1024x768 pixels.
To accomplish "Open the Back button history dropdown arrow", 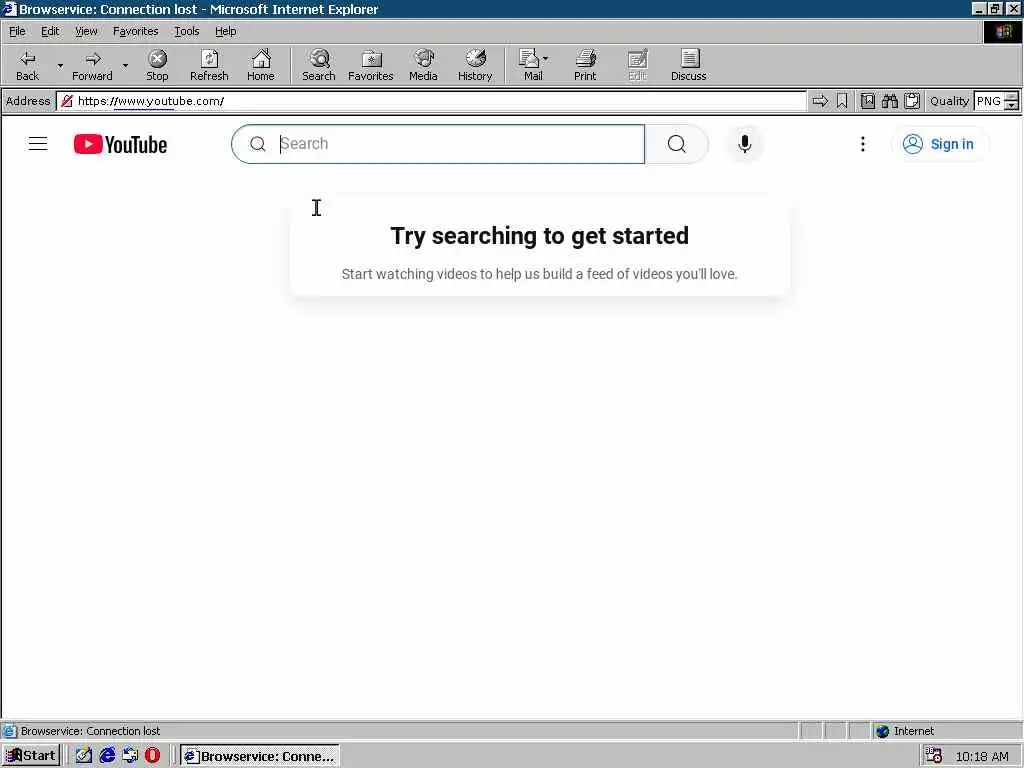I will click(60, 65).
